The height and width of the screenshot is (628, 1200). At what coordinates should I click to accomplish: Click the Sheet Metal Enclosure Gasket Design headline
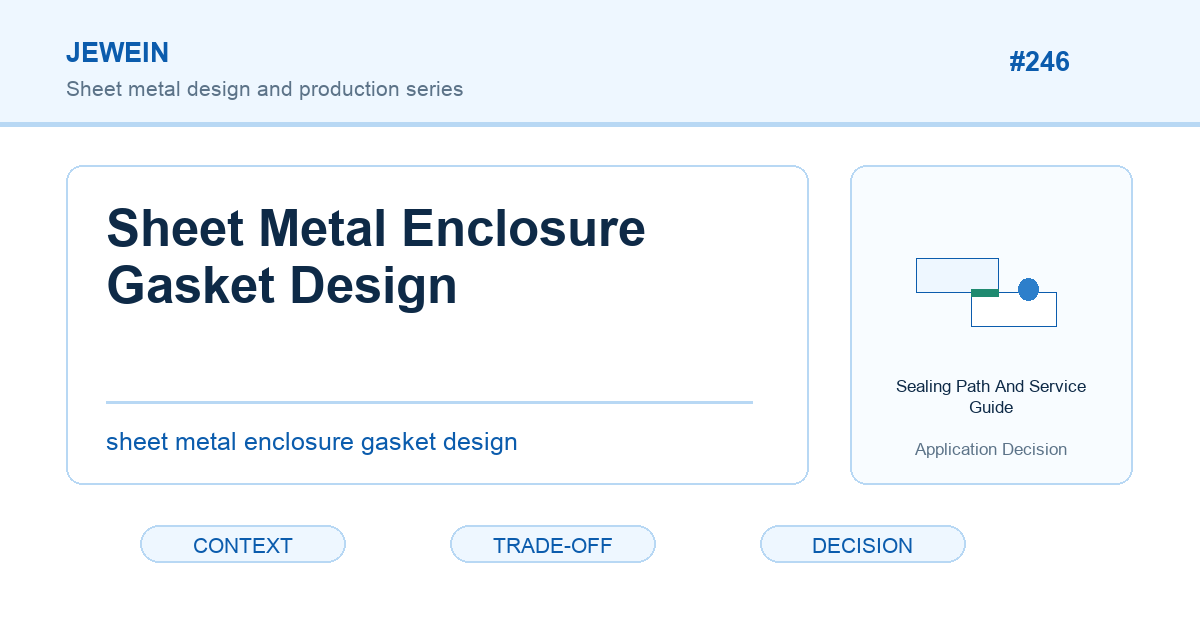pos(376,256)
